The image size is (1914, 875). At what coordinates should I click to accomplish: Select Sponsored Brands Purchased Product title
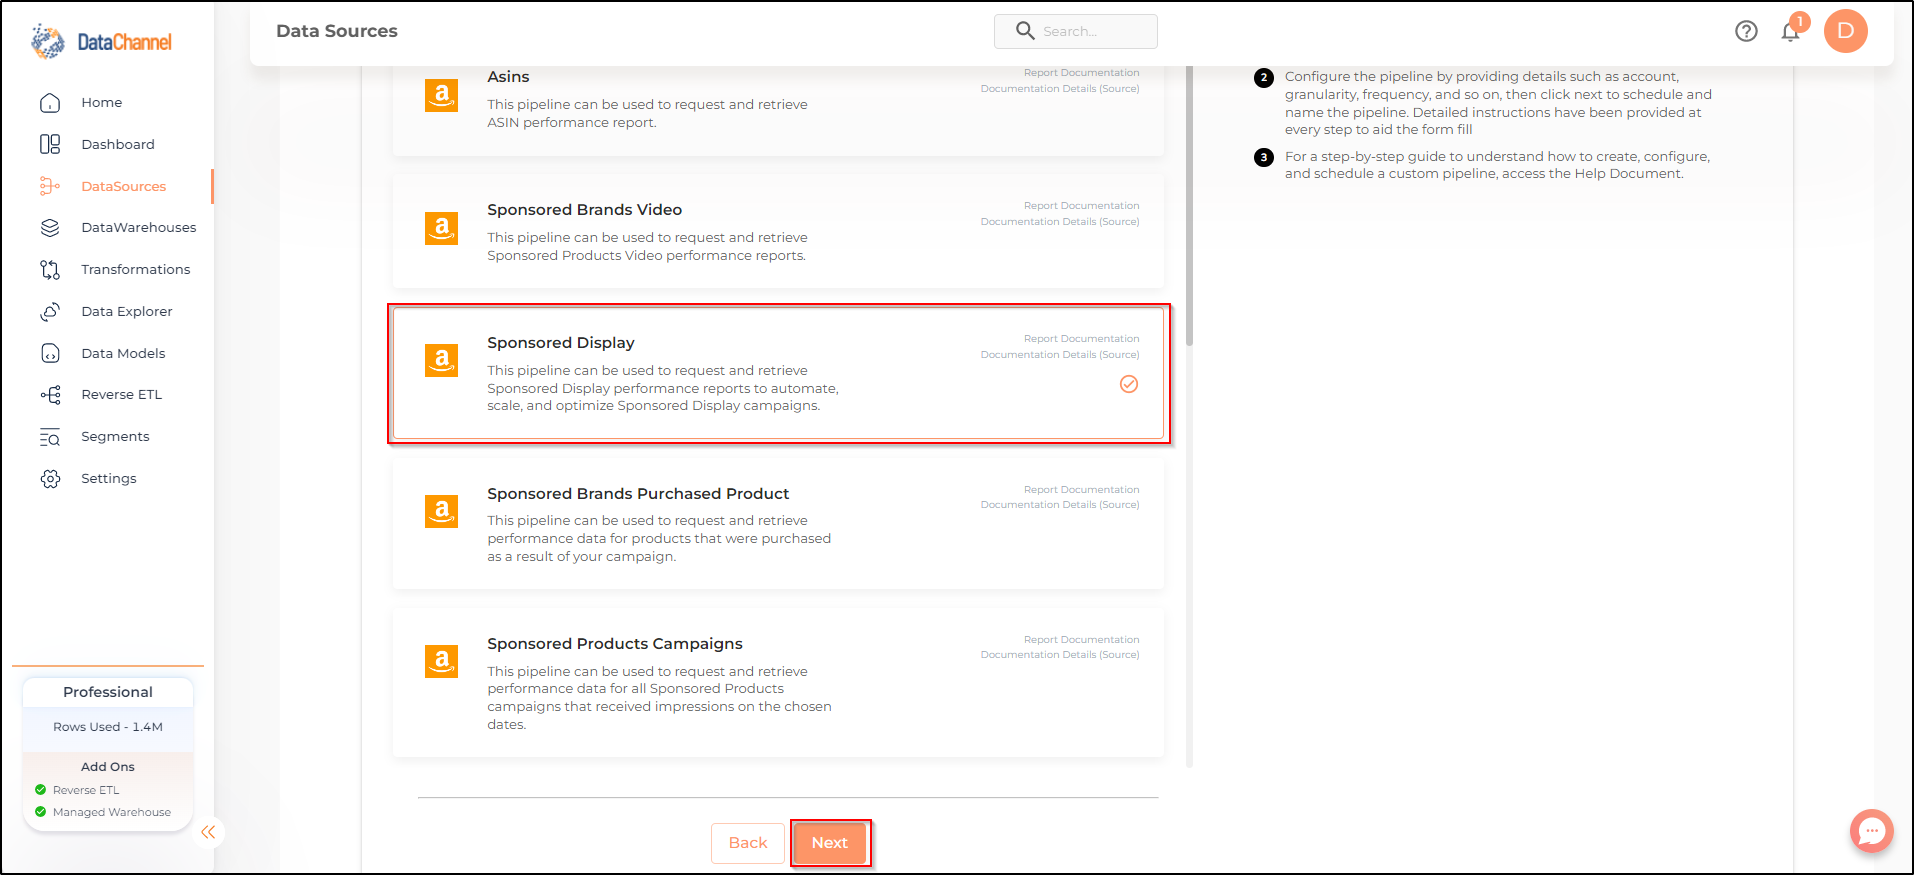[x=638, y=494]
